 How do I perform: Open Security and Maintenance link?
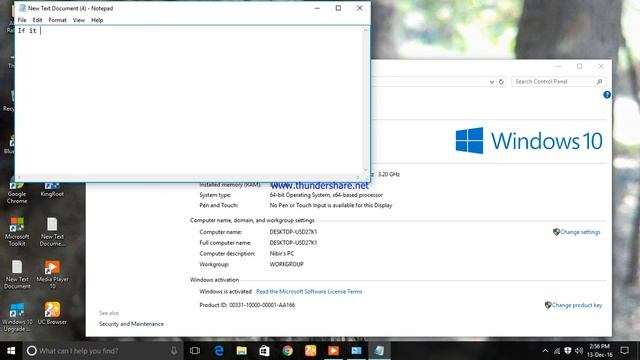131,324
